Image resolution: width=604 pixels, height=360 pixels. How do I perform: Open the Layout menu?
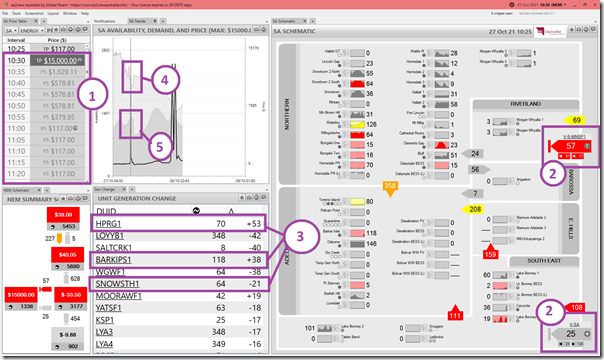[53, 13]
